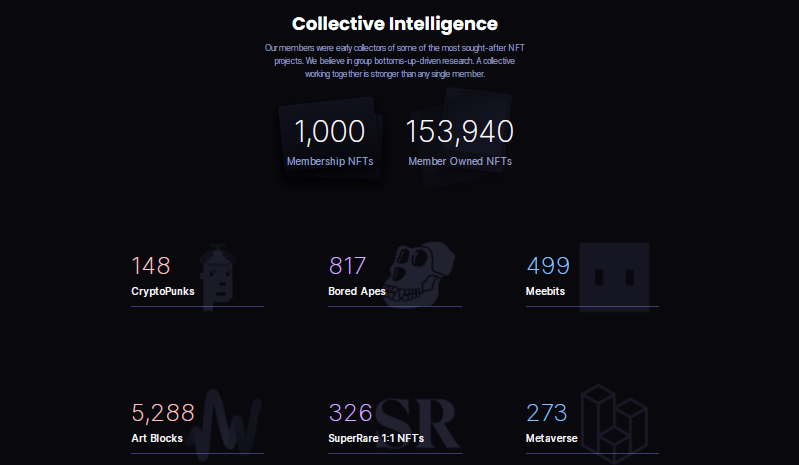Click the CryptoPunks punk silhouette icon
This screenshot has width=799, height=465.
point(217,277)
